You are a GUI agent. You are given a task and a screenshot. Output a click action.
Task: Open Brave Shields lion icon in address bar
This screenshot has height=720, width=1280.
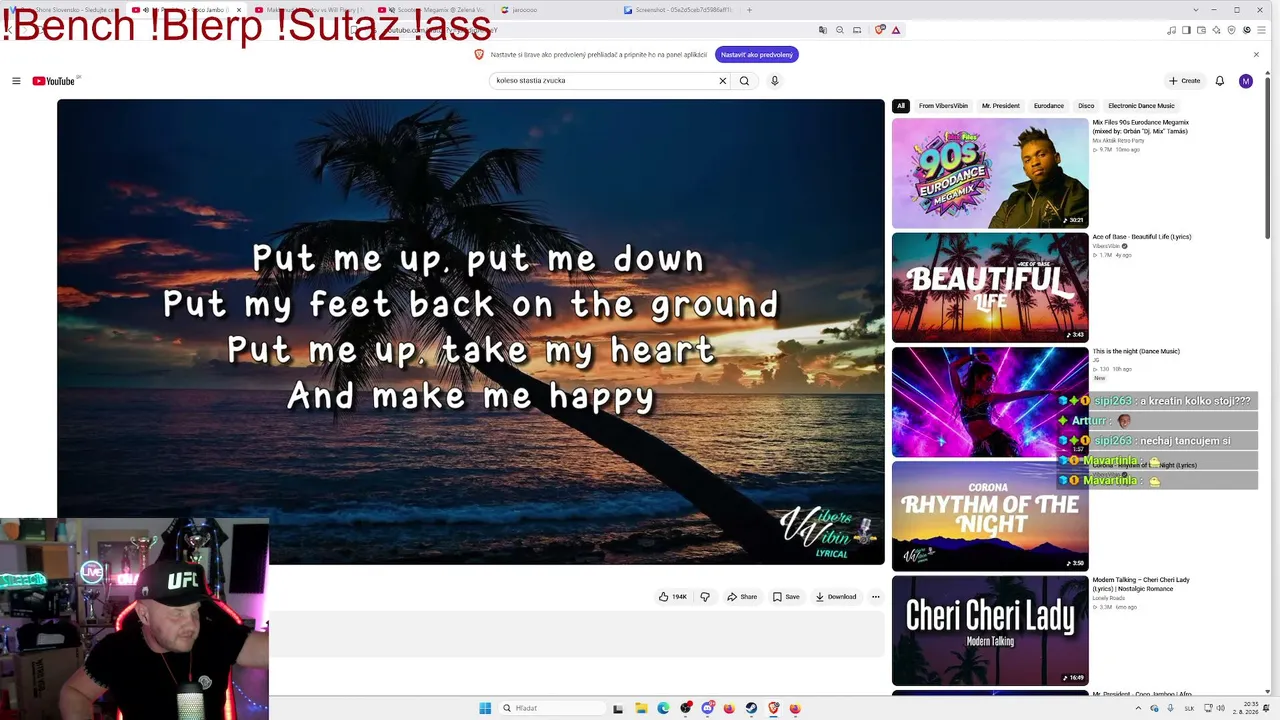point(880,30)
